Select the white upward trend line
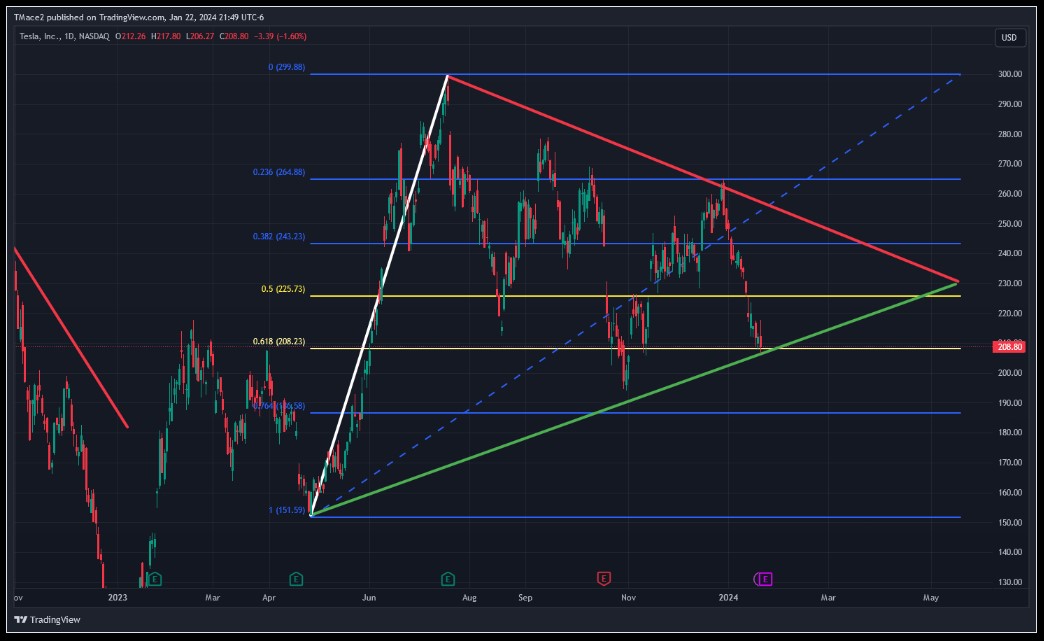Image resolution: width=1044 pixels, height=641 pixels. click(x=380, y=292)
